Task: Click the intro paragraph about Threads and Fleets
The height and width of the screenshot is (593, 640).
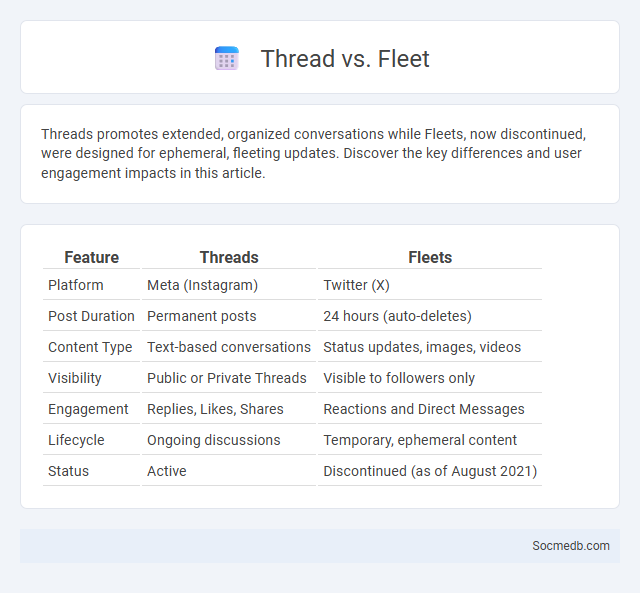Action: 313,153
